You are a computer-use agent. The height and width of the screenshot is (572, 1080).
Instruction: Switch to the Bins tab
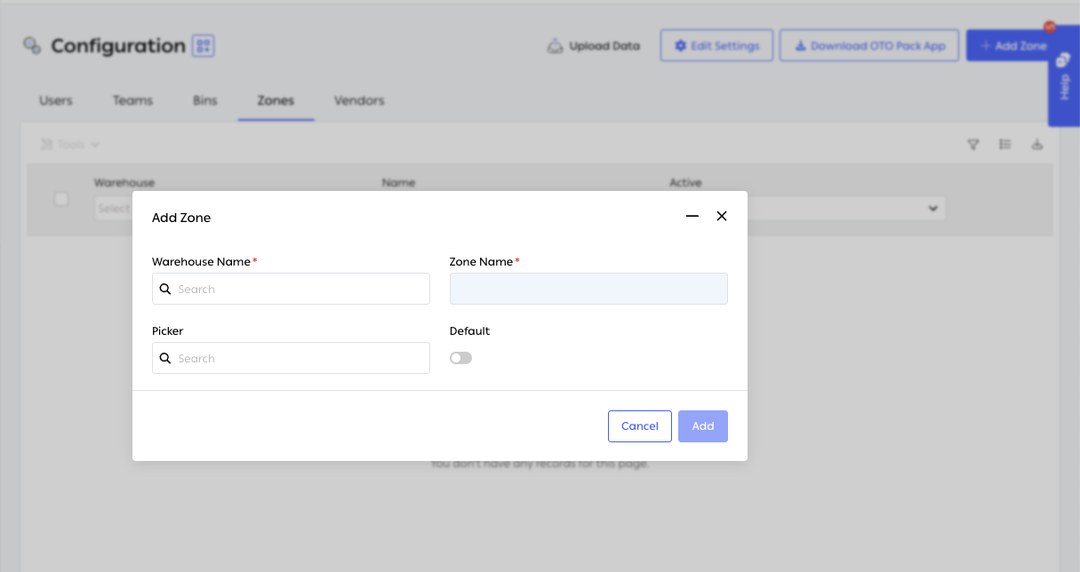click(x=205, y=101)
